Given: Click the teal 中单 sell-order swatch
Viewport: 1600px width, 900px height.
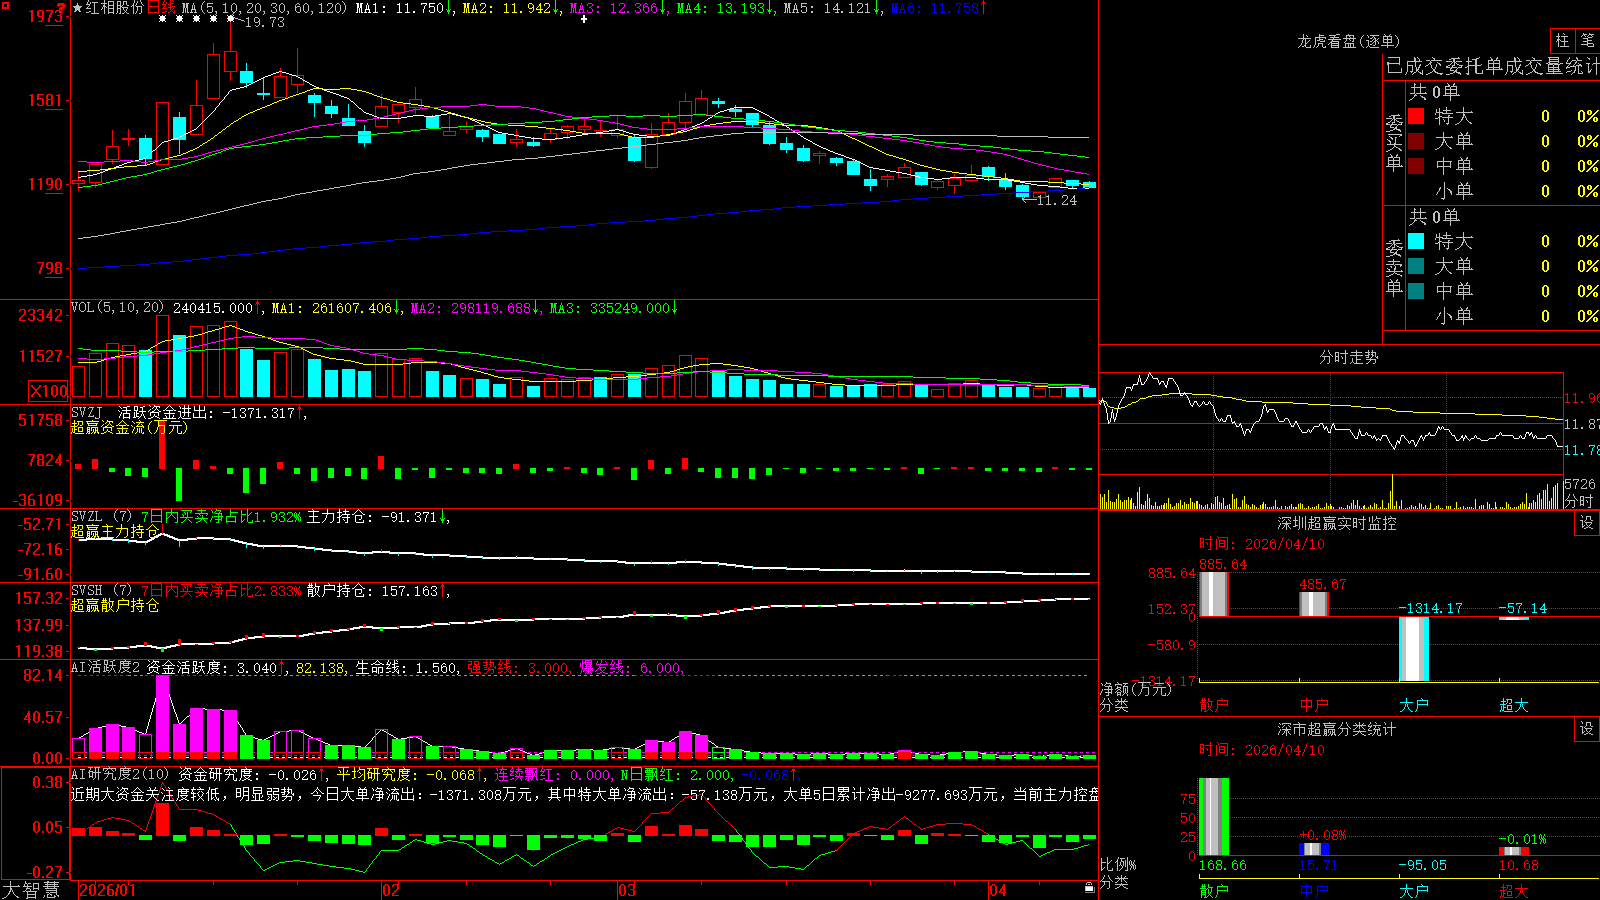Looking at the screenshot, I should click(1416, 291).
